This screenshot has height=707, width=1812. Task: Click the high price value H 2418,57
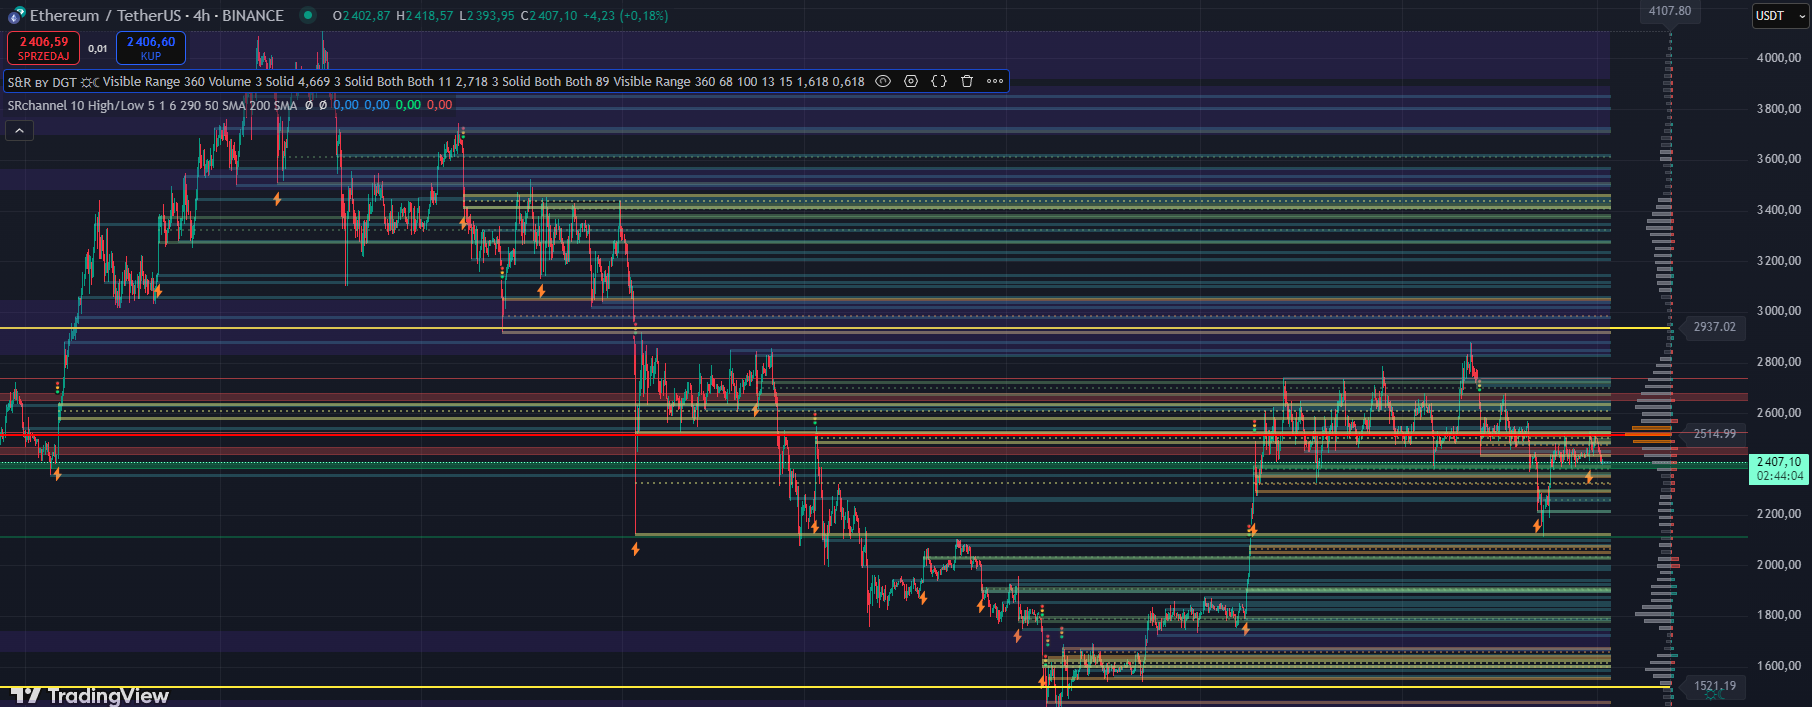point(424,15)
